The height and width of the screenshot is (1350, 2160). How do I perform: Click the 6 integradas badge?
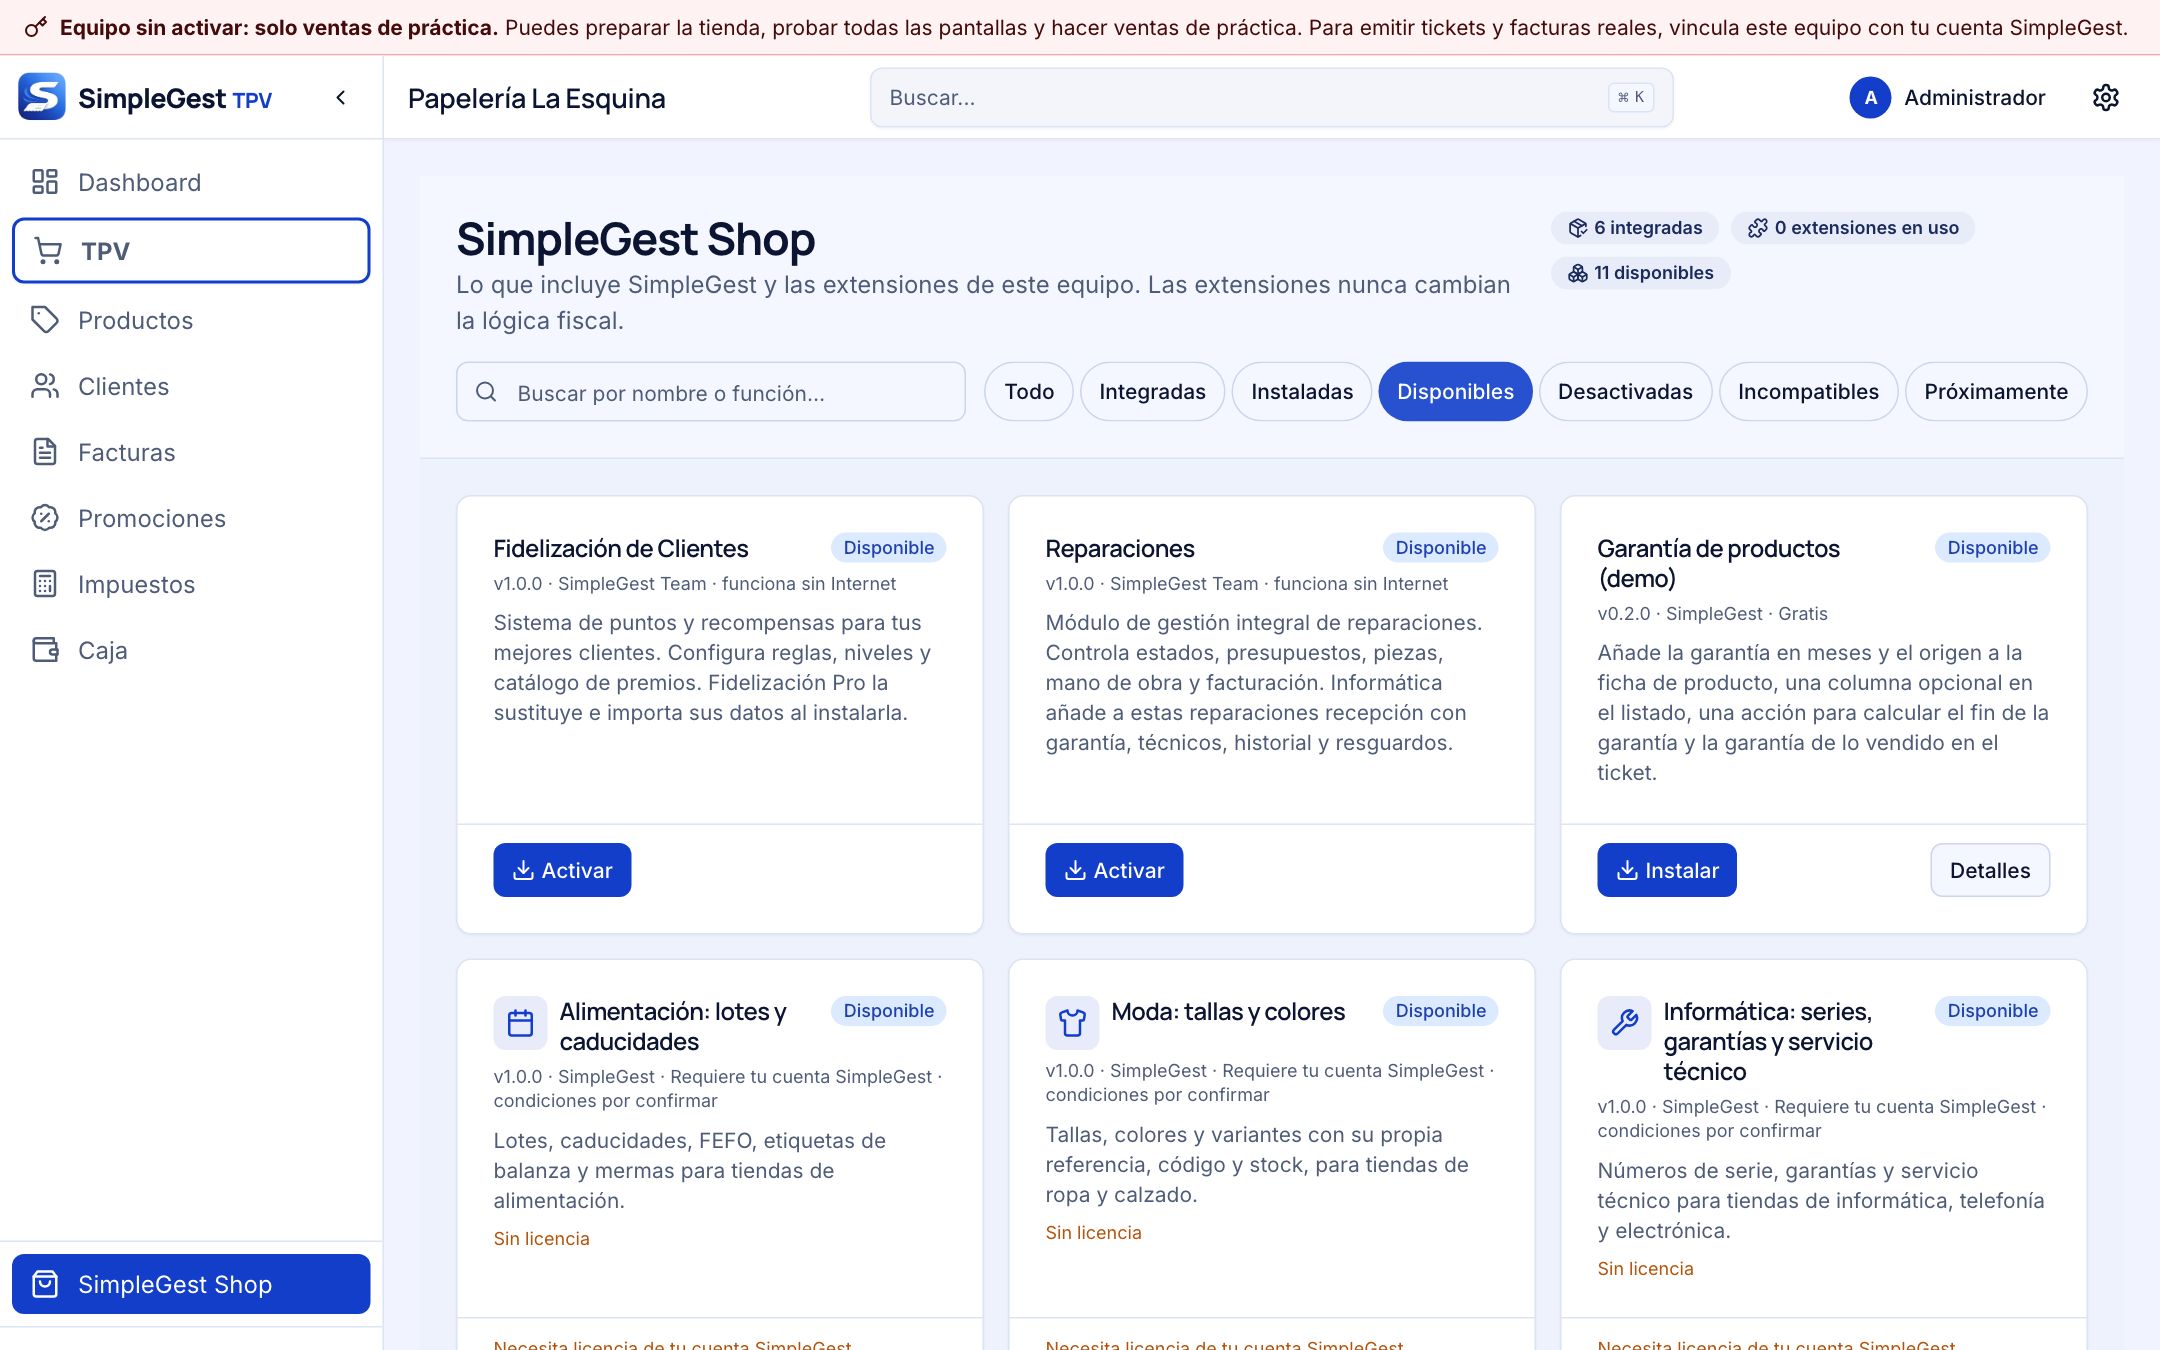click(1635, 228)
